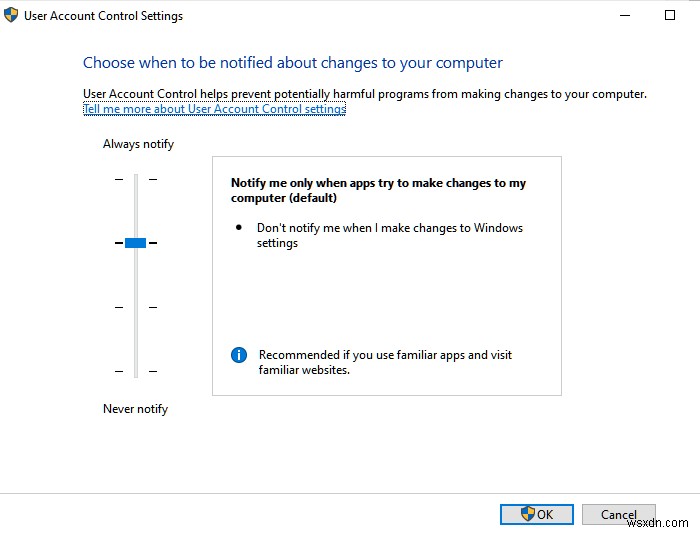Click the Recommended if you use familiar apps text
Viewport: 700px width, 533px height.
coord(385,362)
